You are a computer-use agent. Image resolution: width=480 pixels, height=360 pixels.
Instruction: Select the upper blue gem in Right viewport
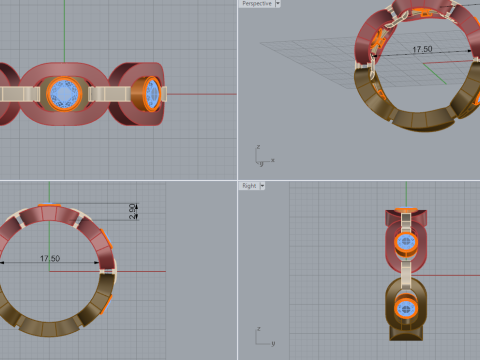coord(406,242)
